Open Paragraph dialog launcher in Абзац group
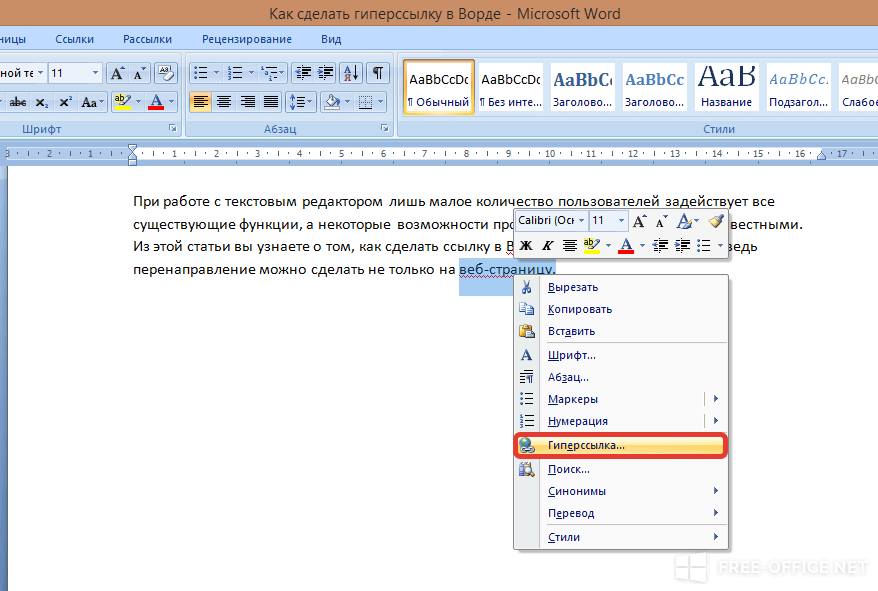The height and width of the screenshot is (591, 878). [x=385, y=128]
